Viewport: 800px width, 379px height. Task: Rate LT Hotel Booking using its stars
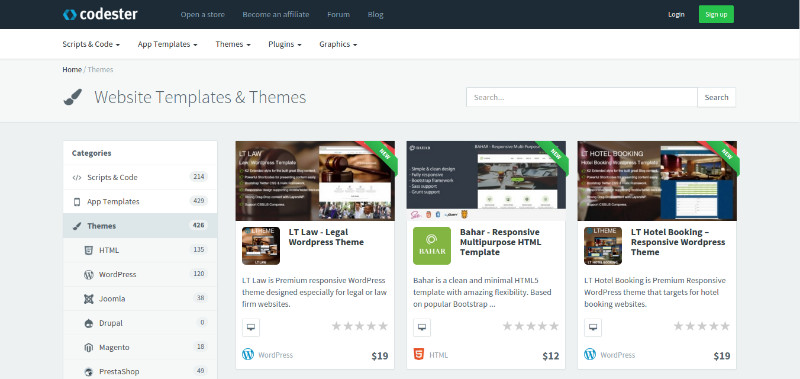[x=702, y=326]
